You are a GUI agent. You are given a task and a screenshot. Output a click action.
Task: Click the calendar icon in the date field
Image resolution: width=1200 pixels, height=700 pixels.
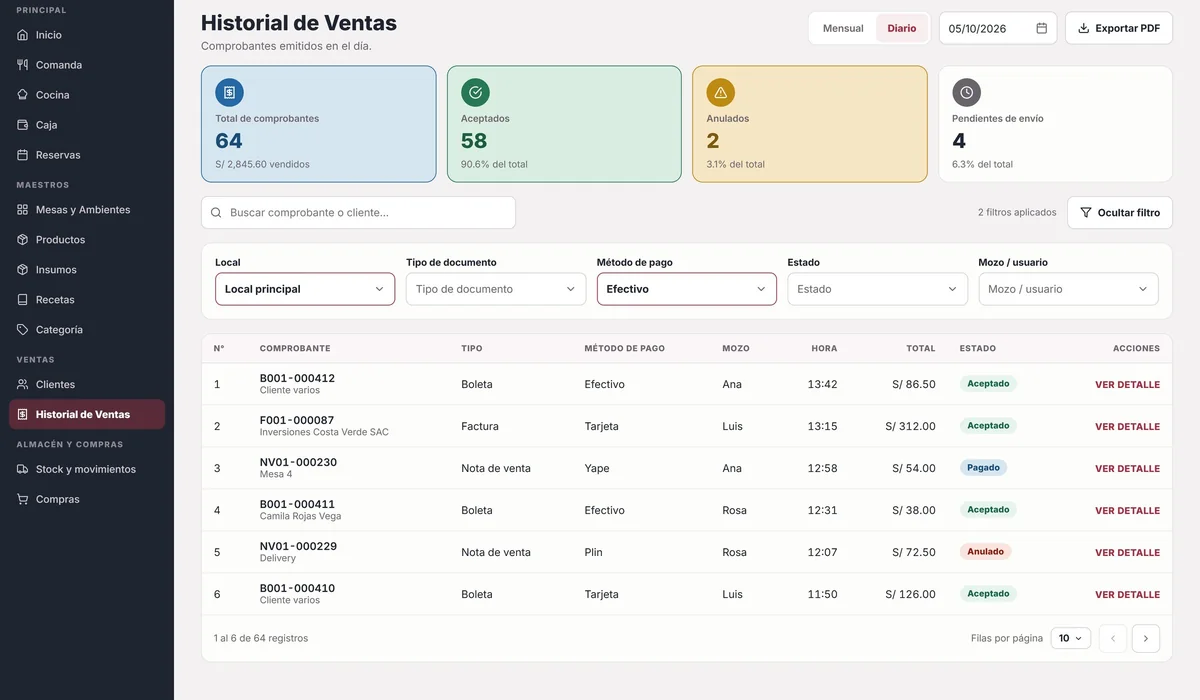1041,28
